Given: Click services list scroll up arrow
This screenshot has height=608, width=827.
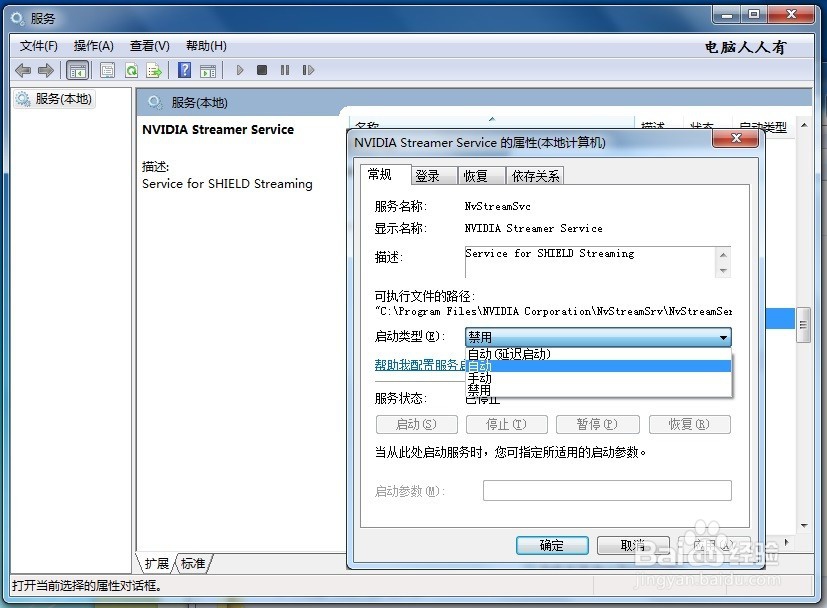Looking at the screenshot, I should 804,126.
